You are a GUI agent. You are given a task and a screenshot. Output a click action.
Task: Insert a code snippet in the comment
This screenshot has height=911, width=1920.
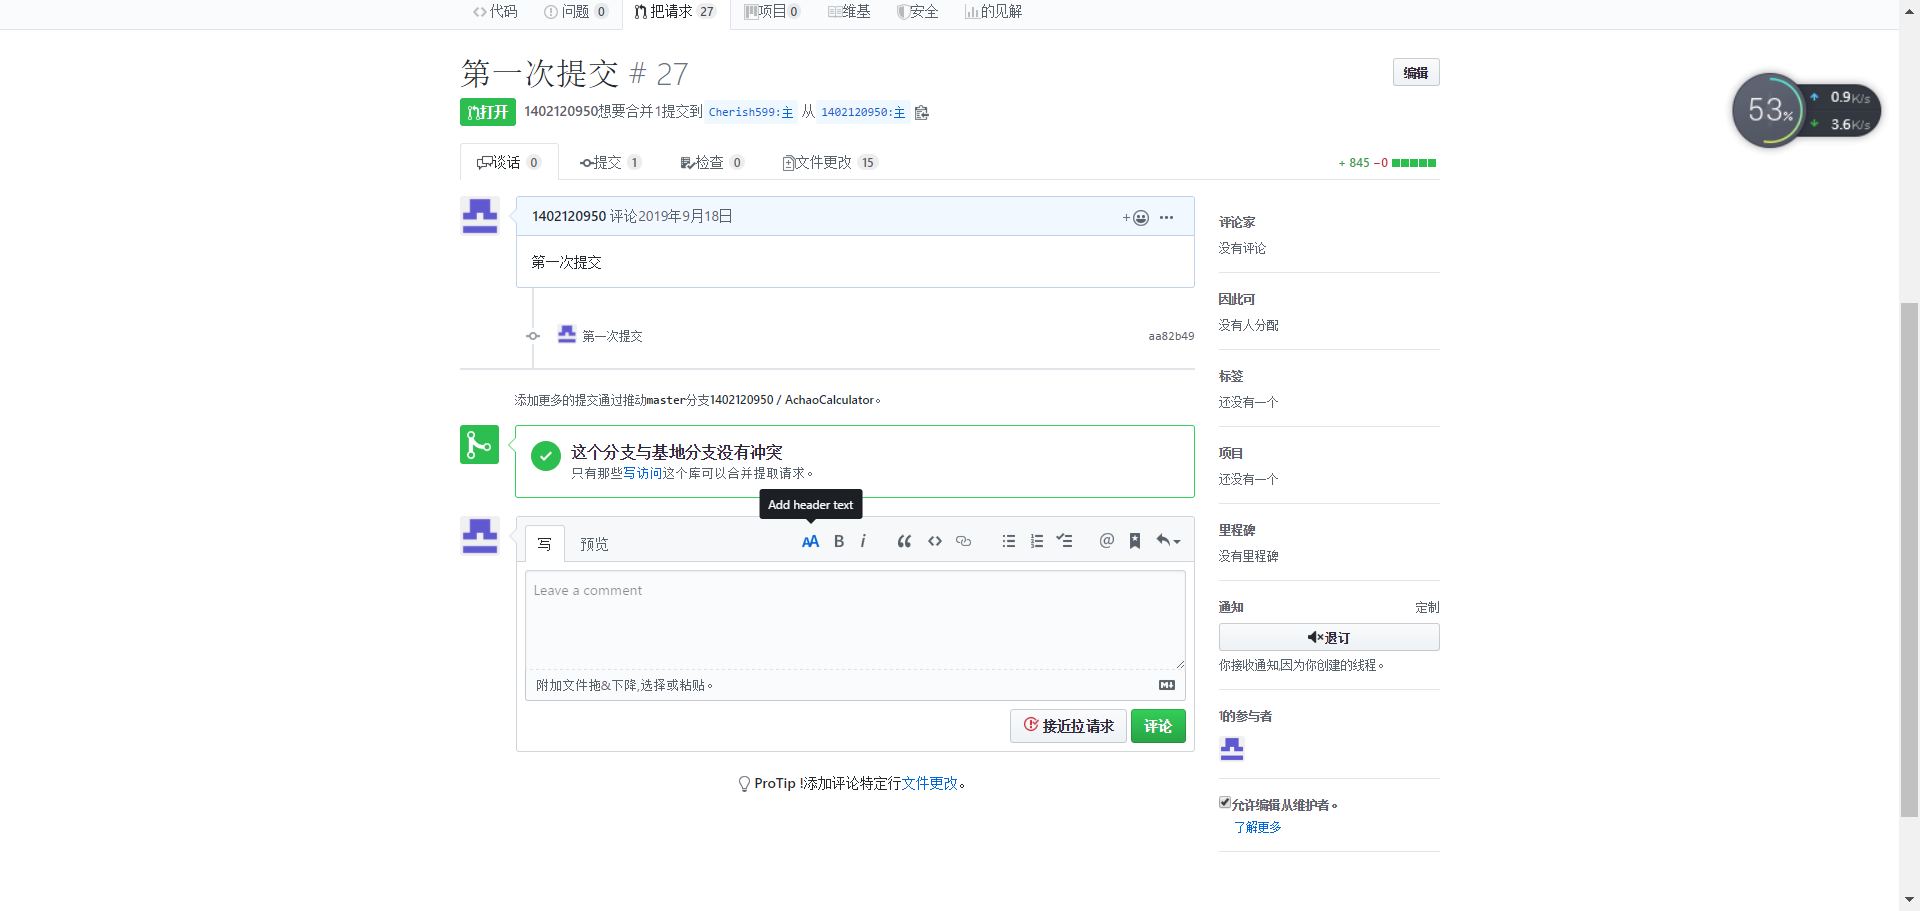934,541
